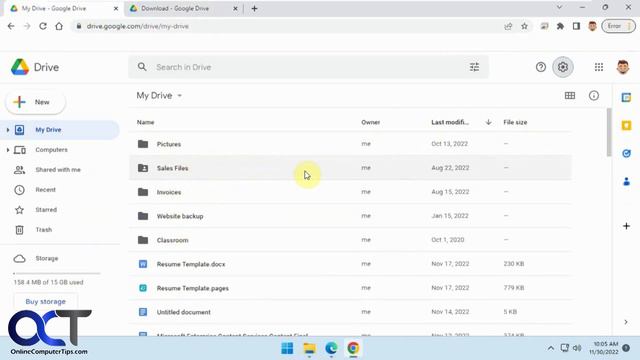The width and height of the screenshot is (640, 360).
Task: Click File size column header
Action: 515,122
